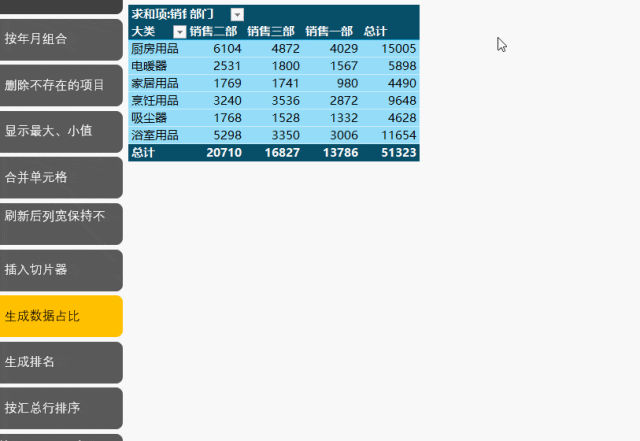The image size is (640, 441).
Task: Click the 插入切片器 button
Action: point(60,270)
